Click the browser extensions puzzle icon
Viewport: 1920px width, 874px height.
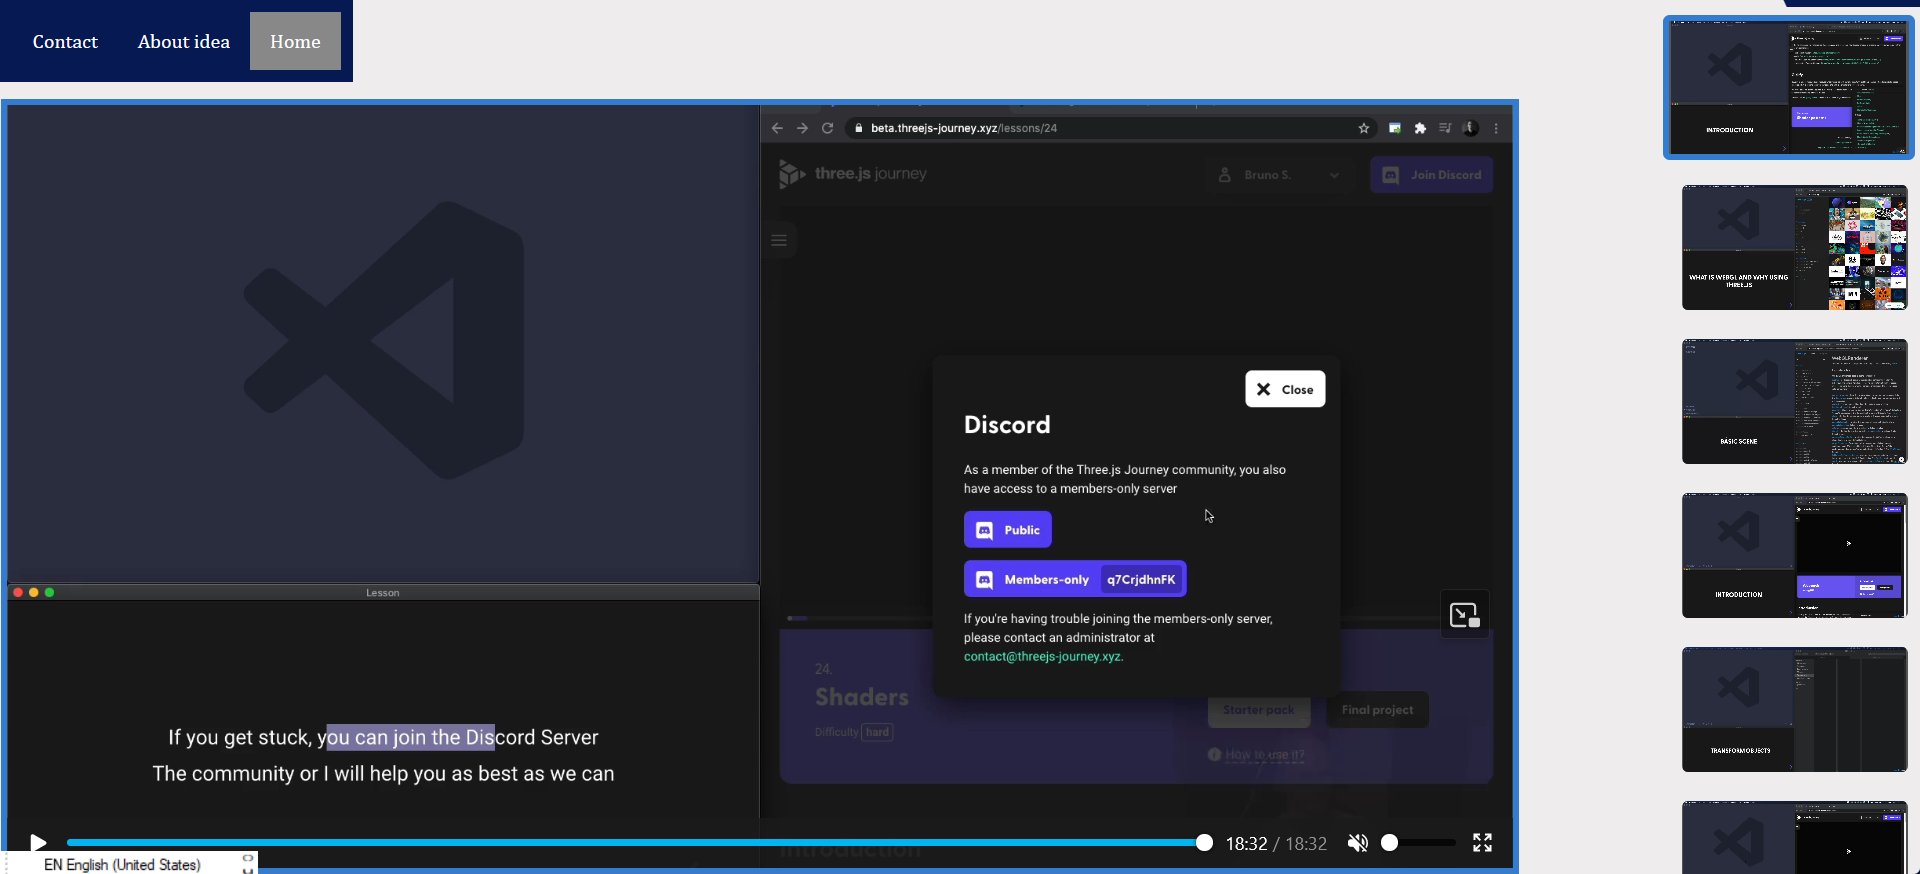[1420, 128]
